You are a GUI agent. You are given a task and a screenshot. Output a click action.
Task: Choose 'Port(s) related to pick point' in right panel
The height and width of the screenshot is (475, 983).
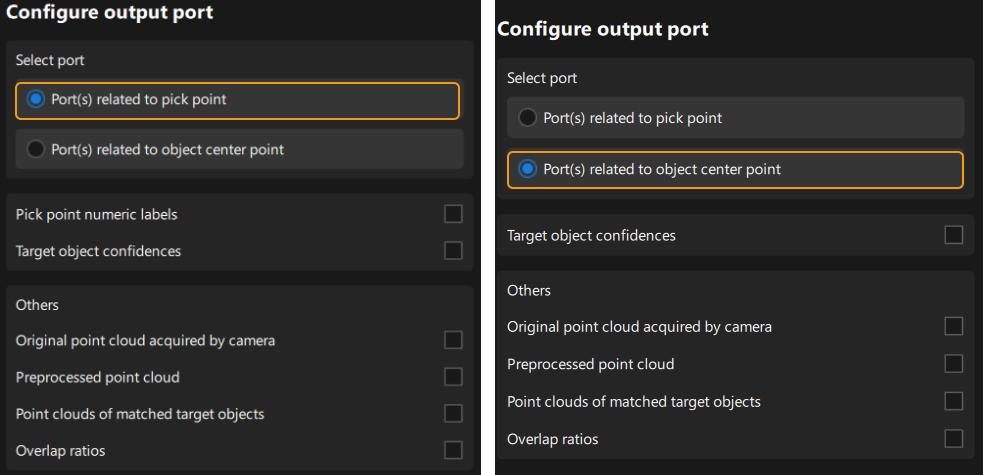[528, 118]
